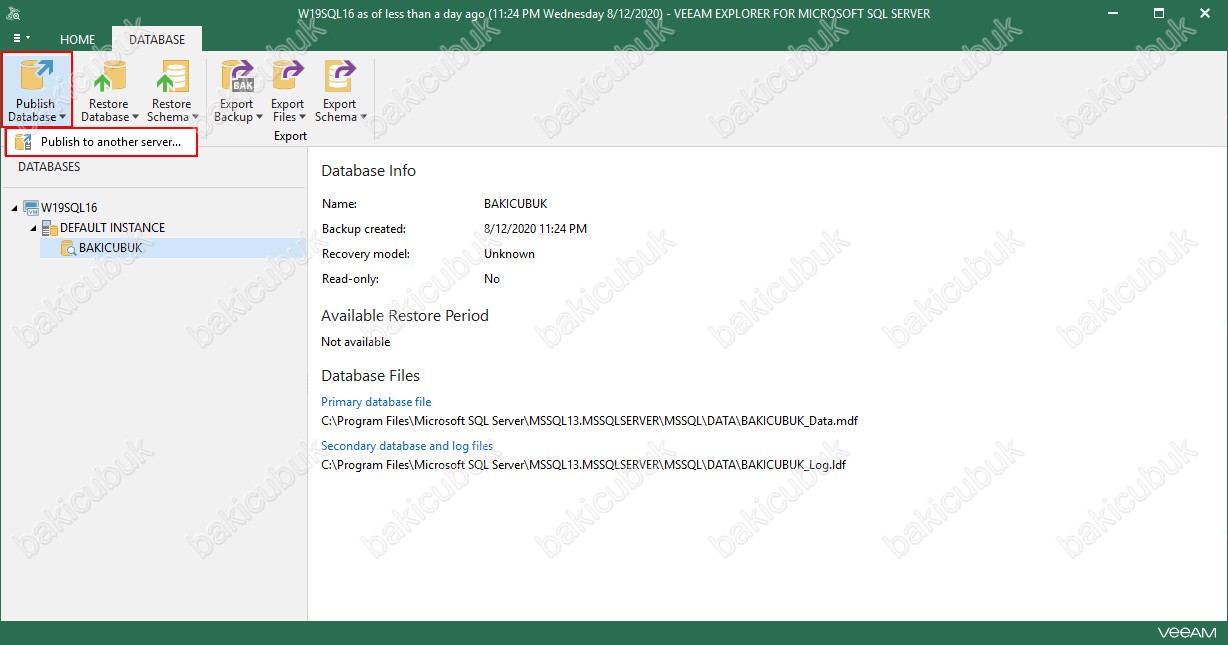Click the Export Backup BAK icon
1228x645 pixels.
tap(237, 77)
